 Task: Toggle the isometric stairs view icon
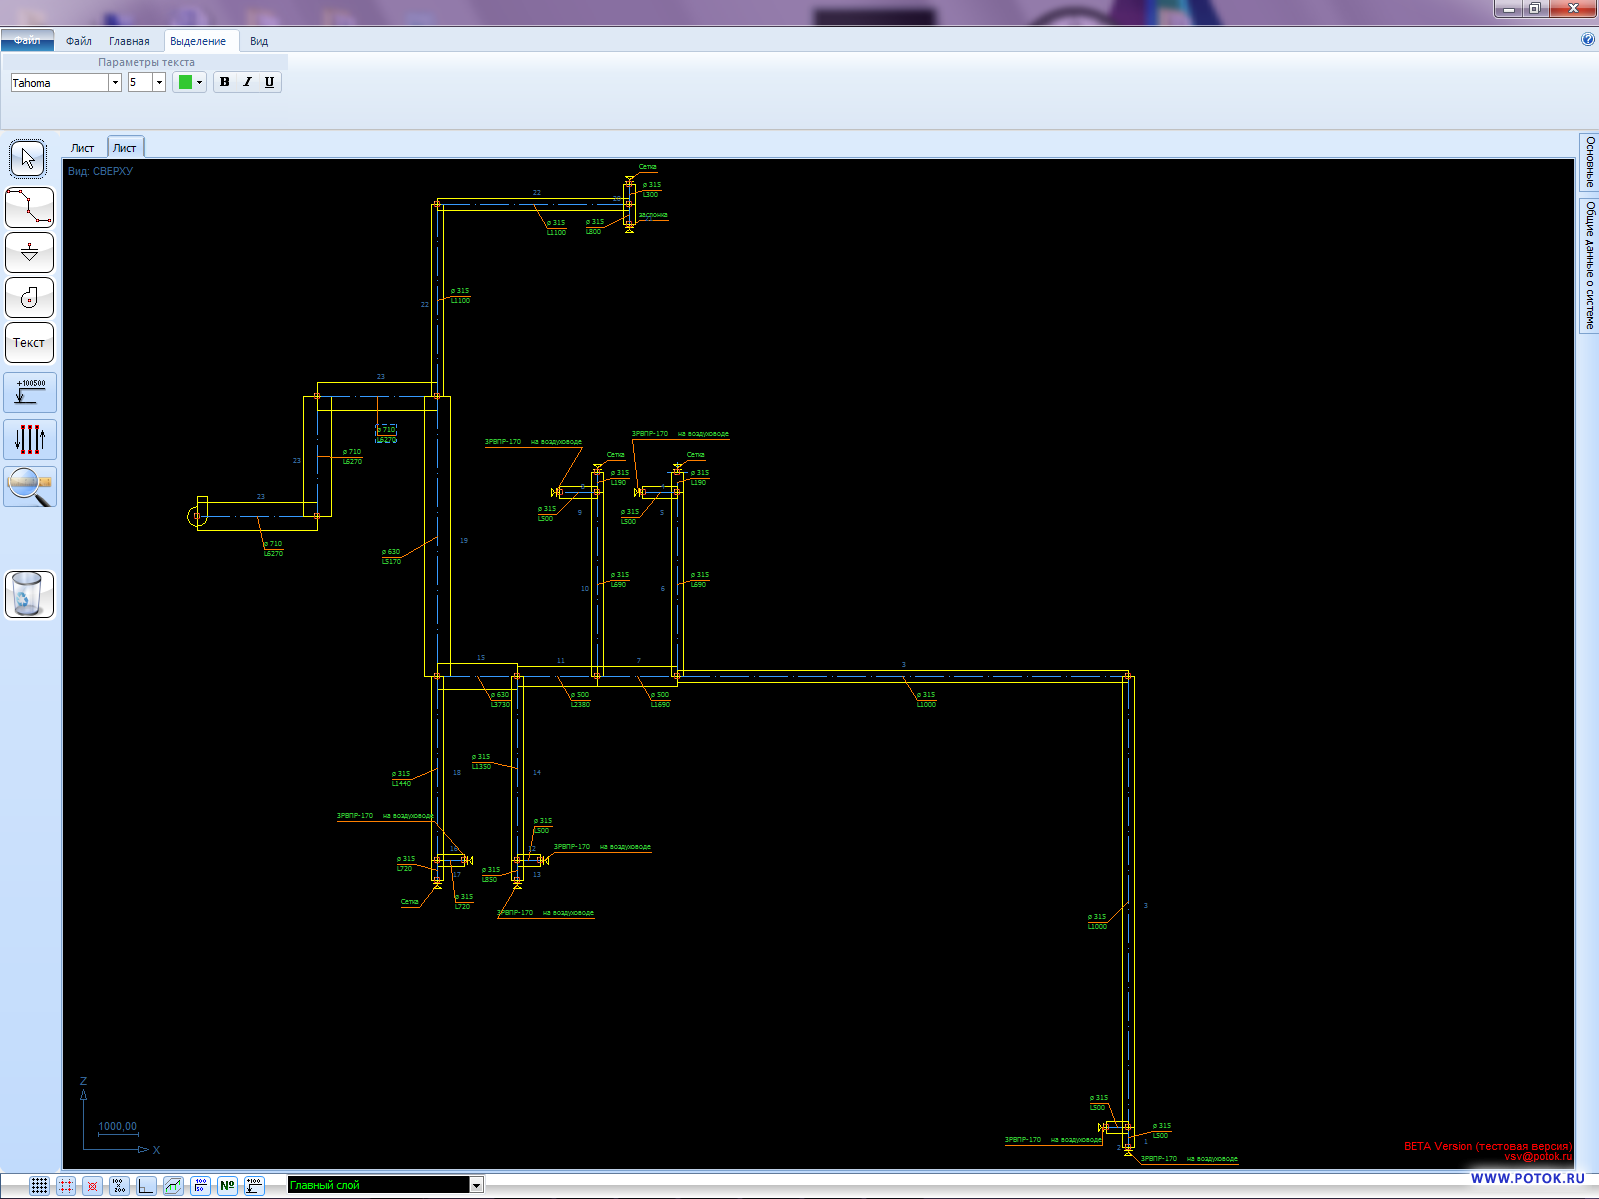coord(174,1185)
